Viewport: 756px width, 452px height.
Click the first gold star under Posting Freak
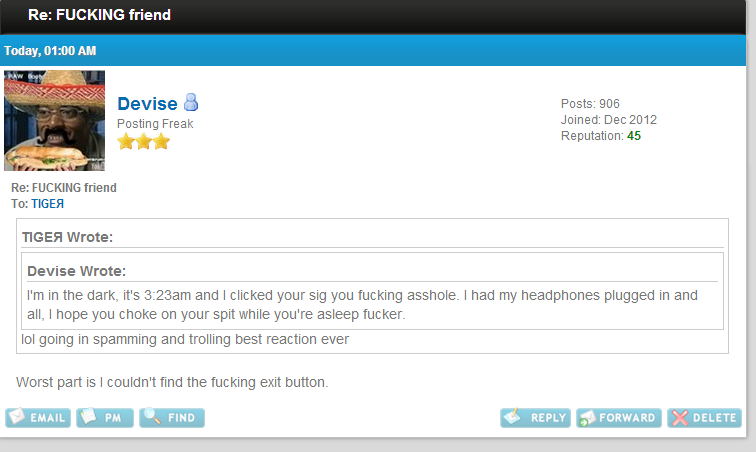pos(126,141)
